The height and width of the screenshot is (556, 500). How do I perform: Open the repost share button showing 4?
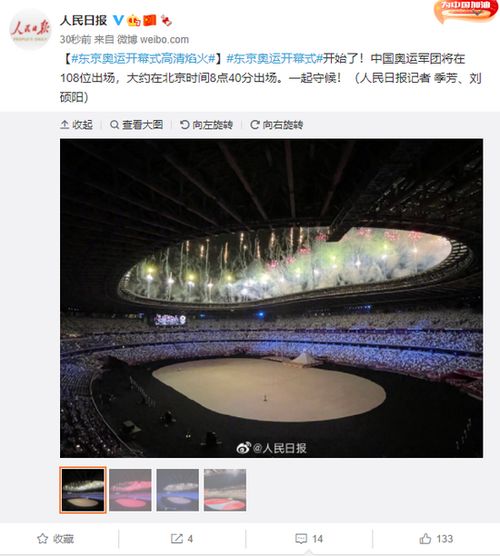(x=182, y=539)
